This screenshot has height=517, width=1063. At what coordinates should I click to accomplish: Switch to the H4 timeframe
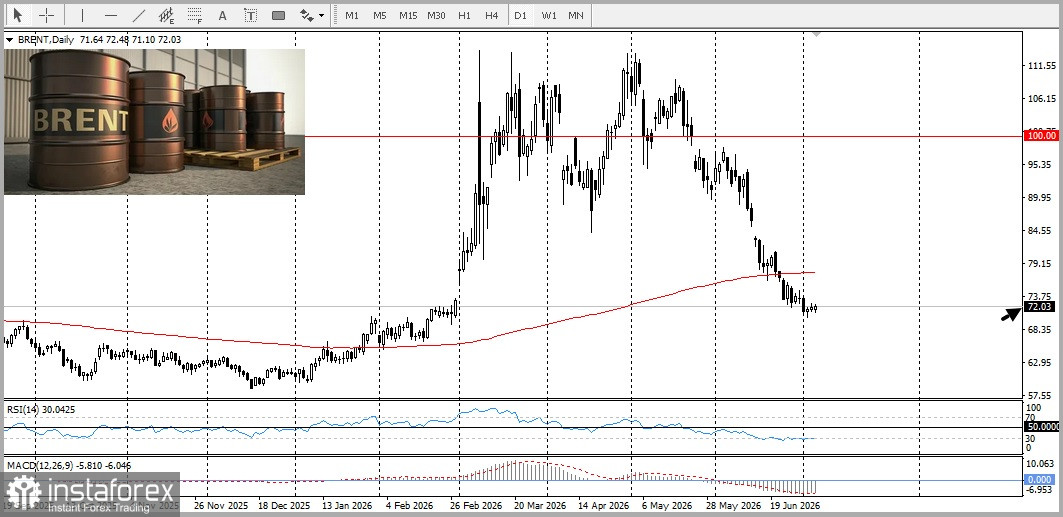pyautogui.click(x=492, y=15)
